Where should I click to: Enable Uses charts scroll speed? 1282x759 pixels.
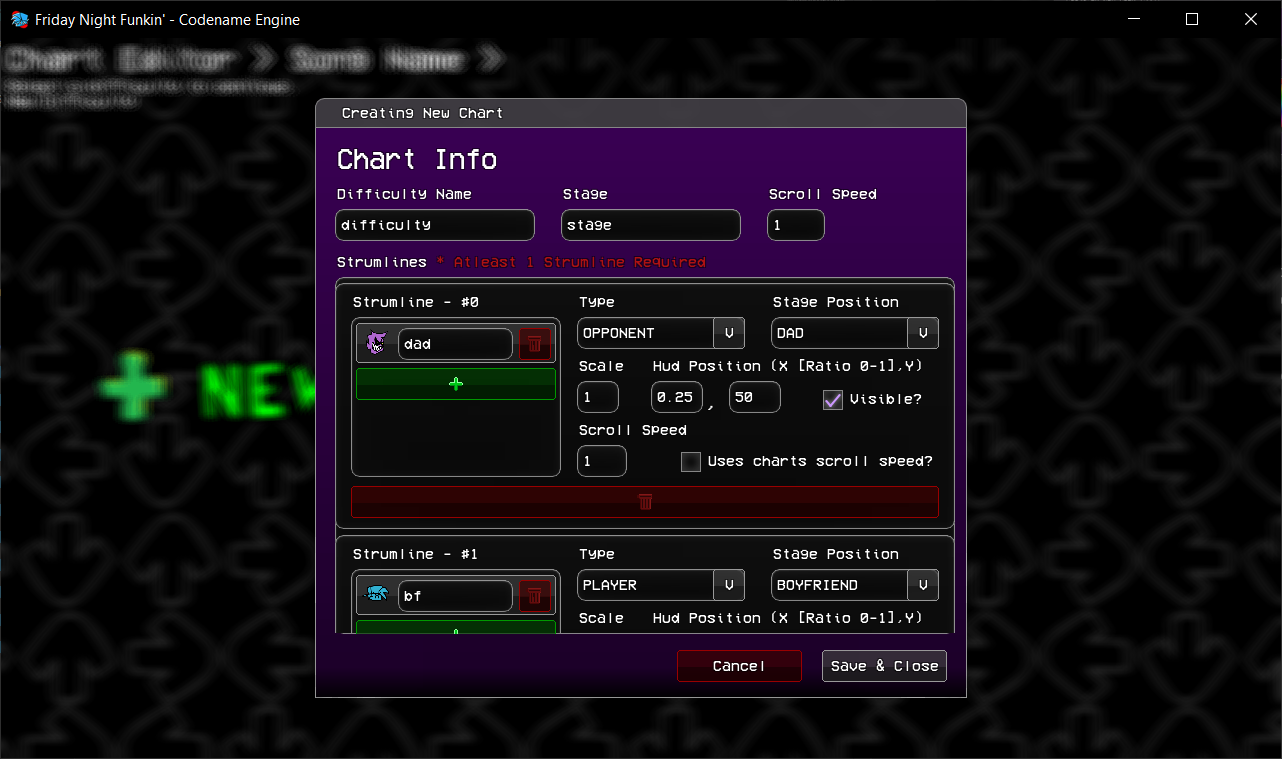click(690, 461)
